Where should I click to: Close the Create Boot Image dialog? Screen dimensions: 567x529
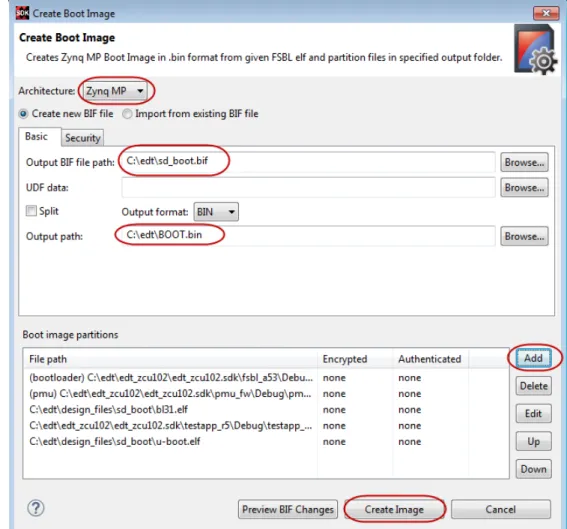point(546,13)
